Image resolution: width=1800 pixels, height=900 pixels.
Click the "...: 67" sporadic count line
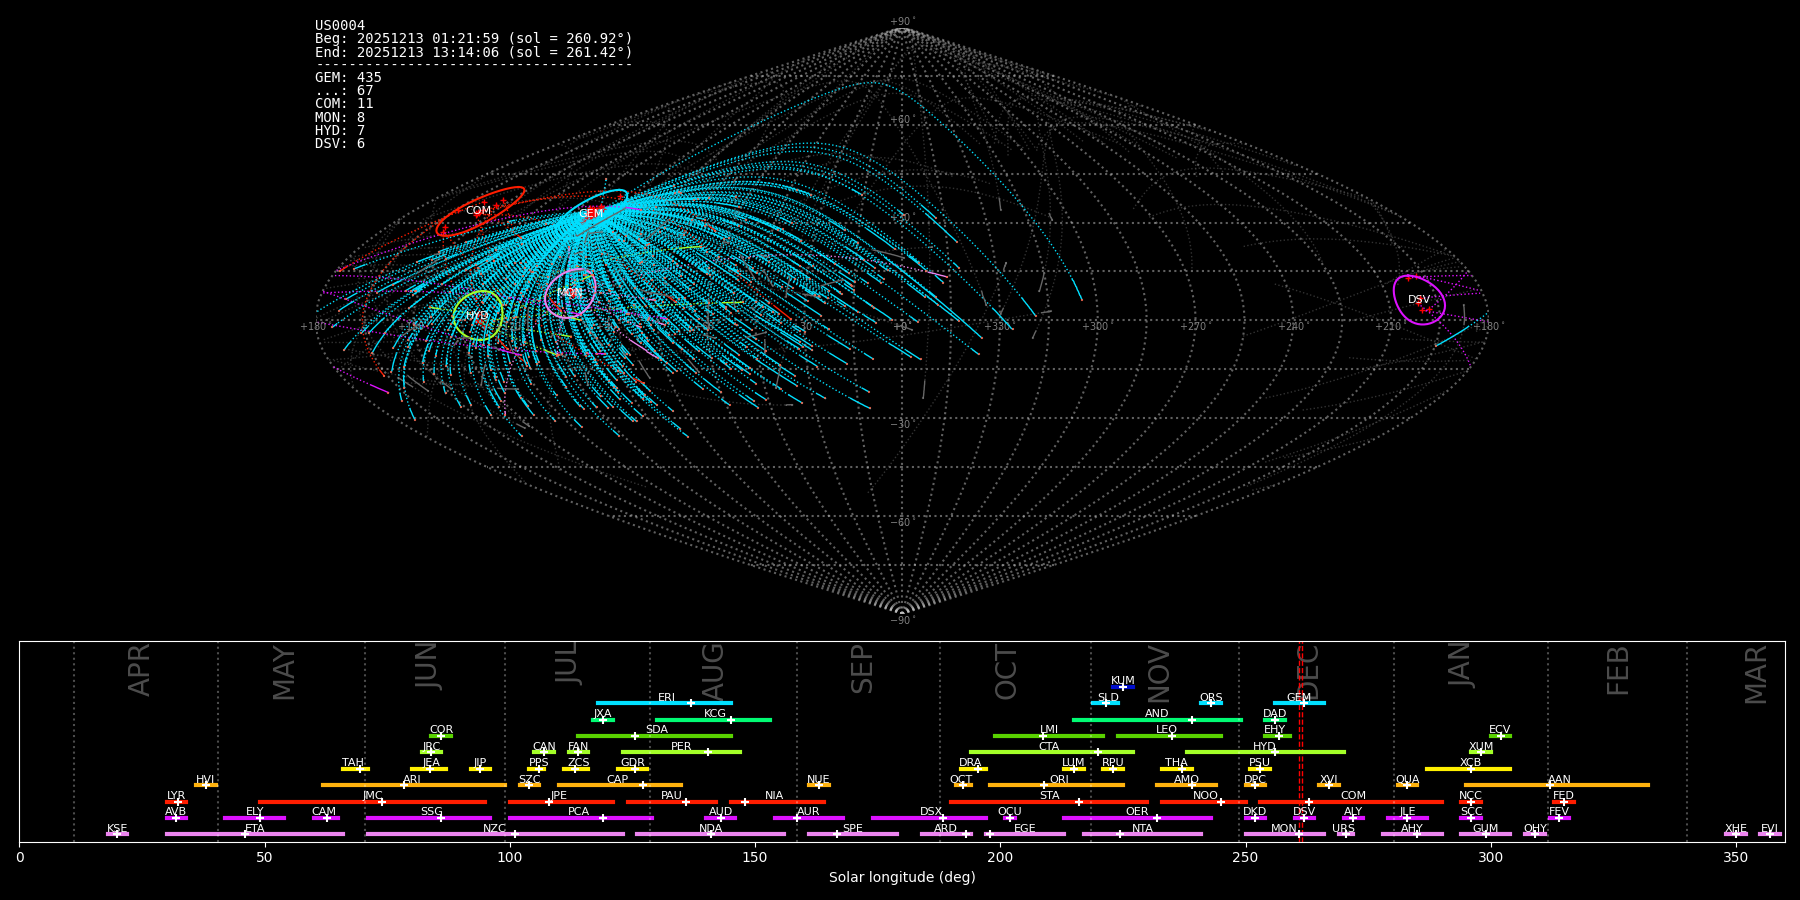coord(344,91)
